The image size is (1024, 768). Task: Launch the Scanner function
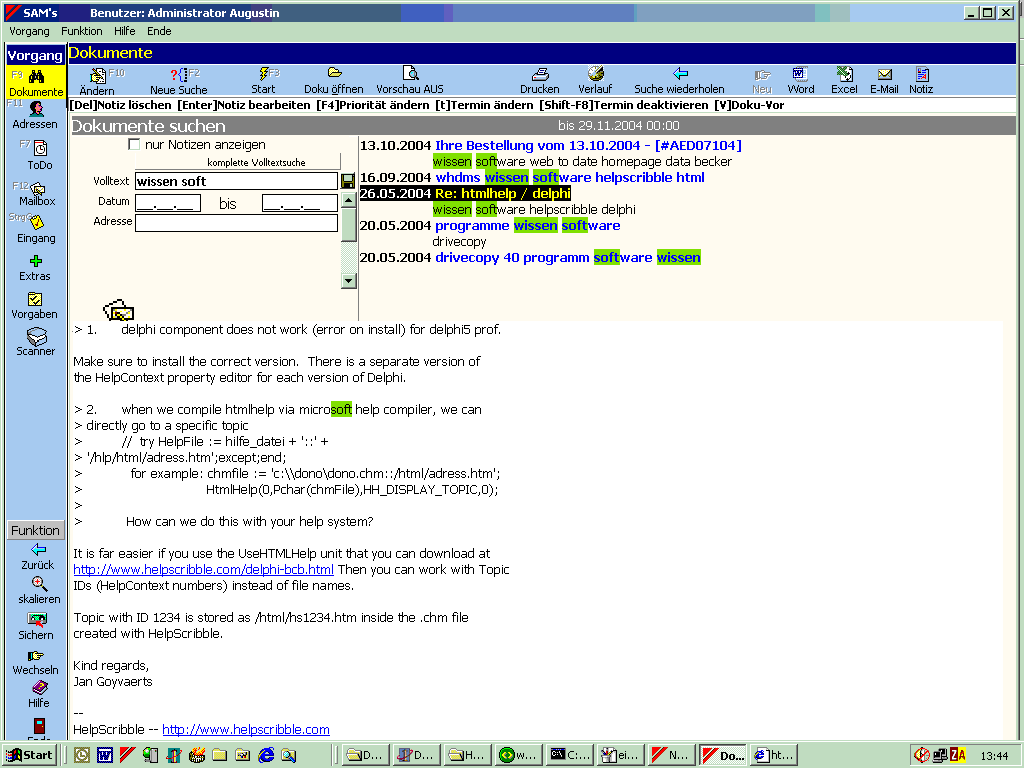click(36, 342)
